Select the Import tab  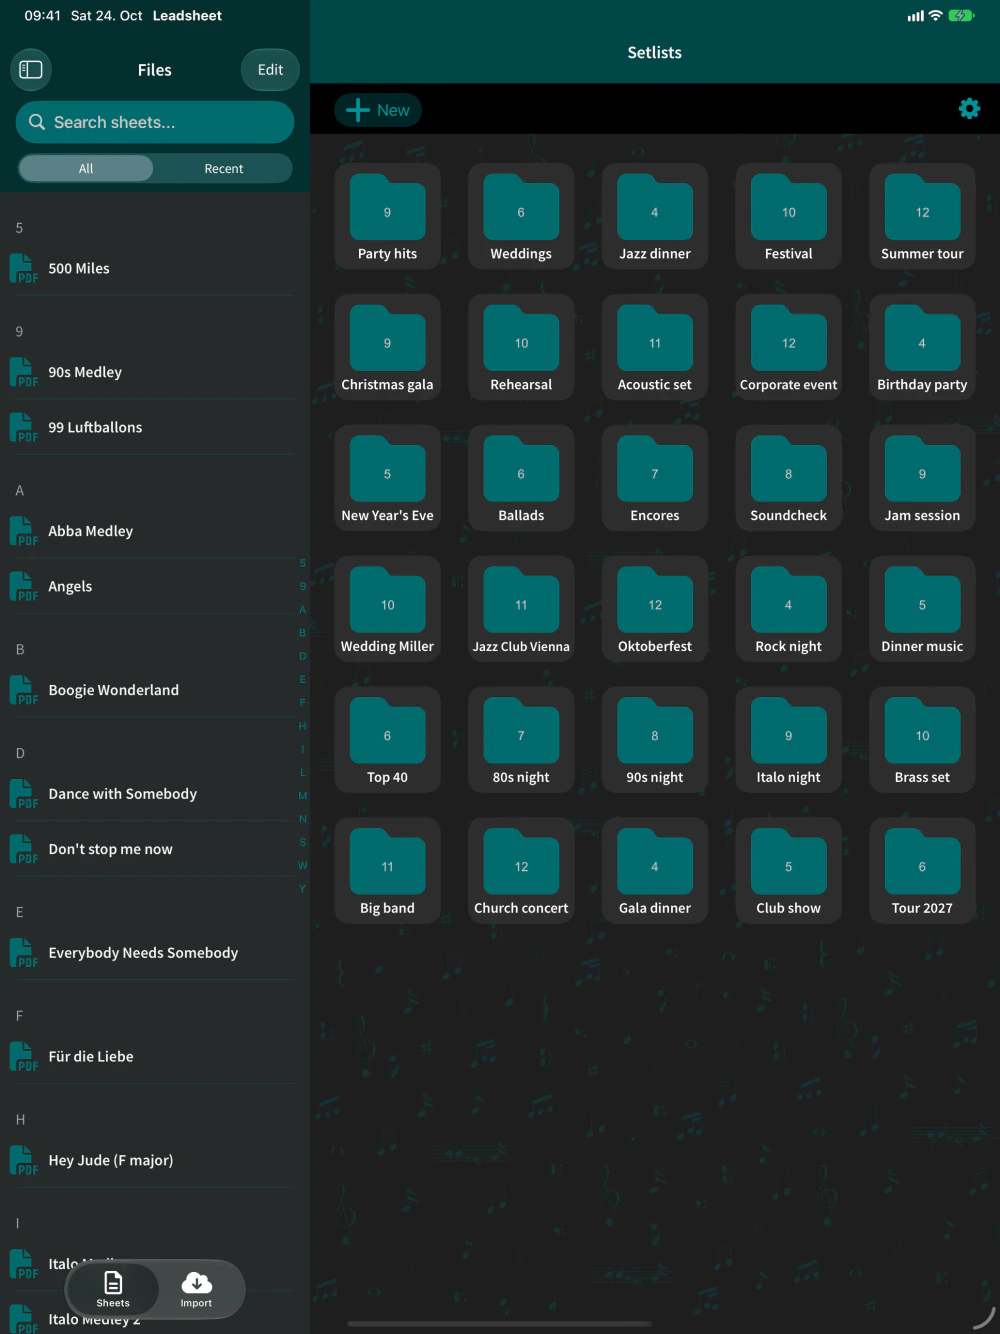coord(197,1289)
